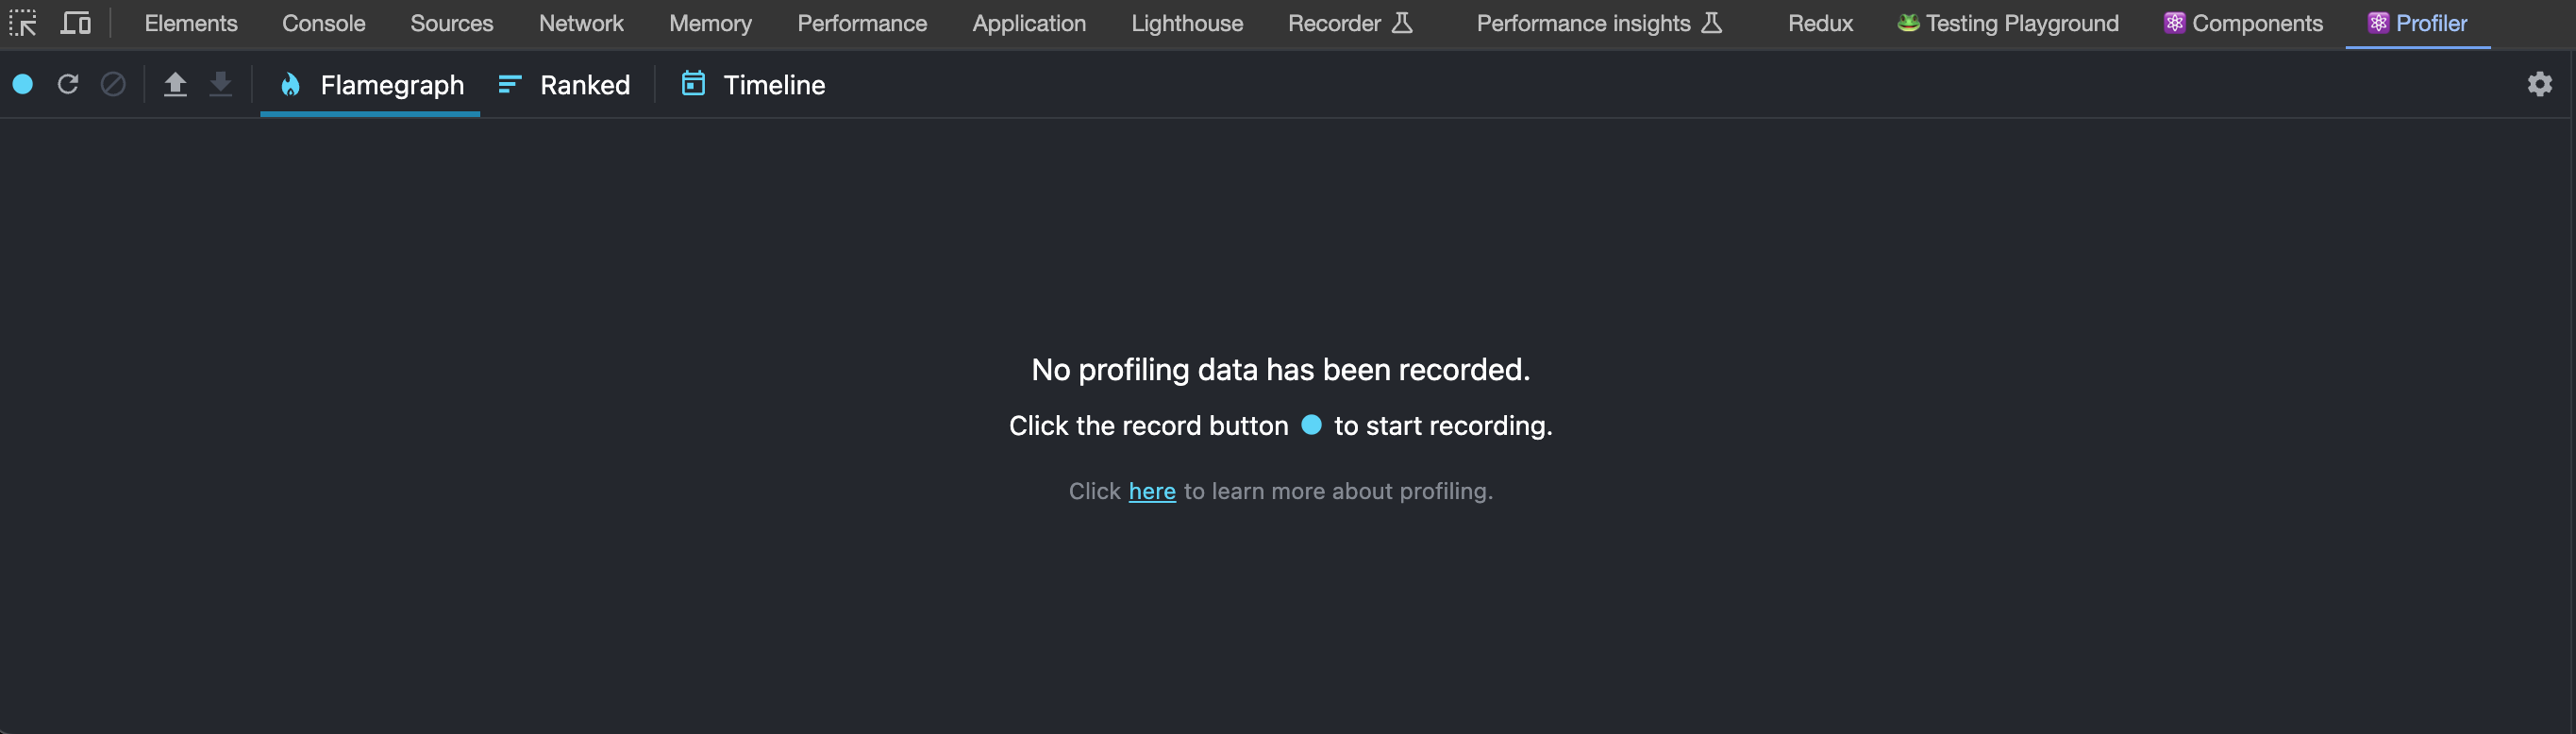
Task: Open the Timeline view
Action: coord(775,85)
